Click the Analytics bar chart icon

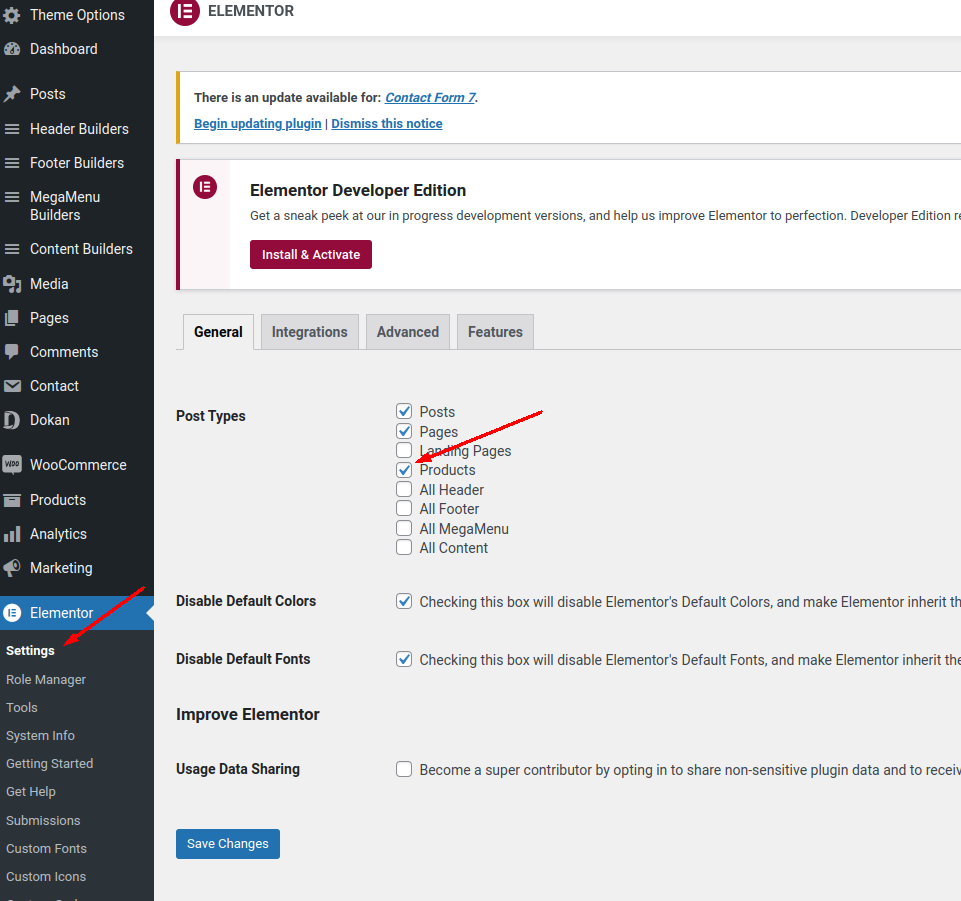[12, 534]
